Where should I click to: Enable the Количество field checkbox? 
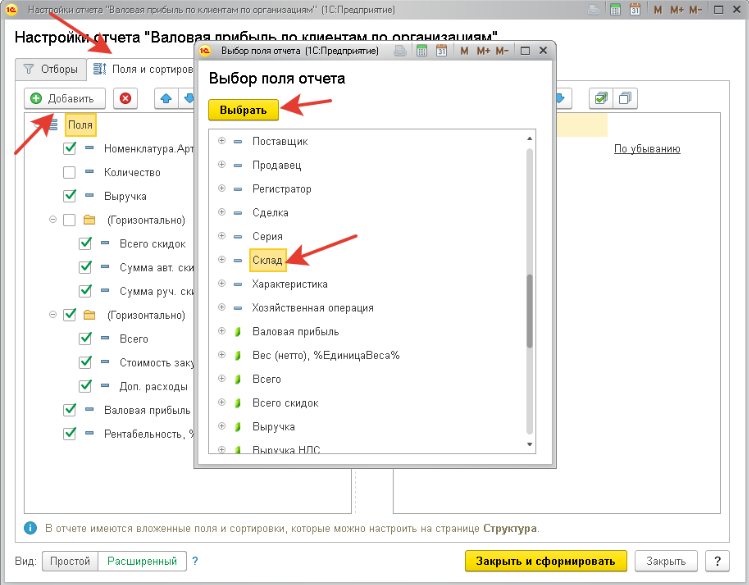(70, 172)
